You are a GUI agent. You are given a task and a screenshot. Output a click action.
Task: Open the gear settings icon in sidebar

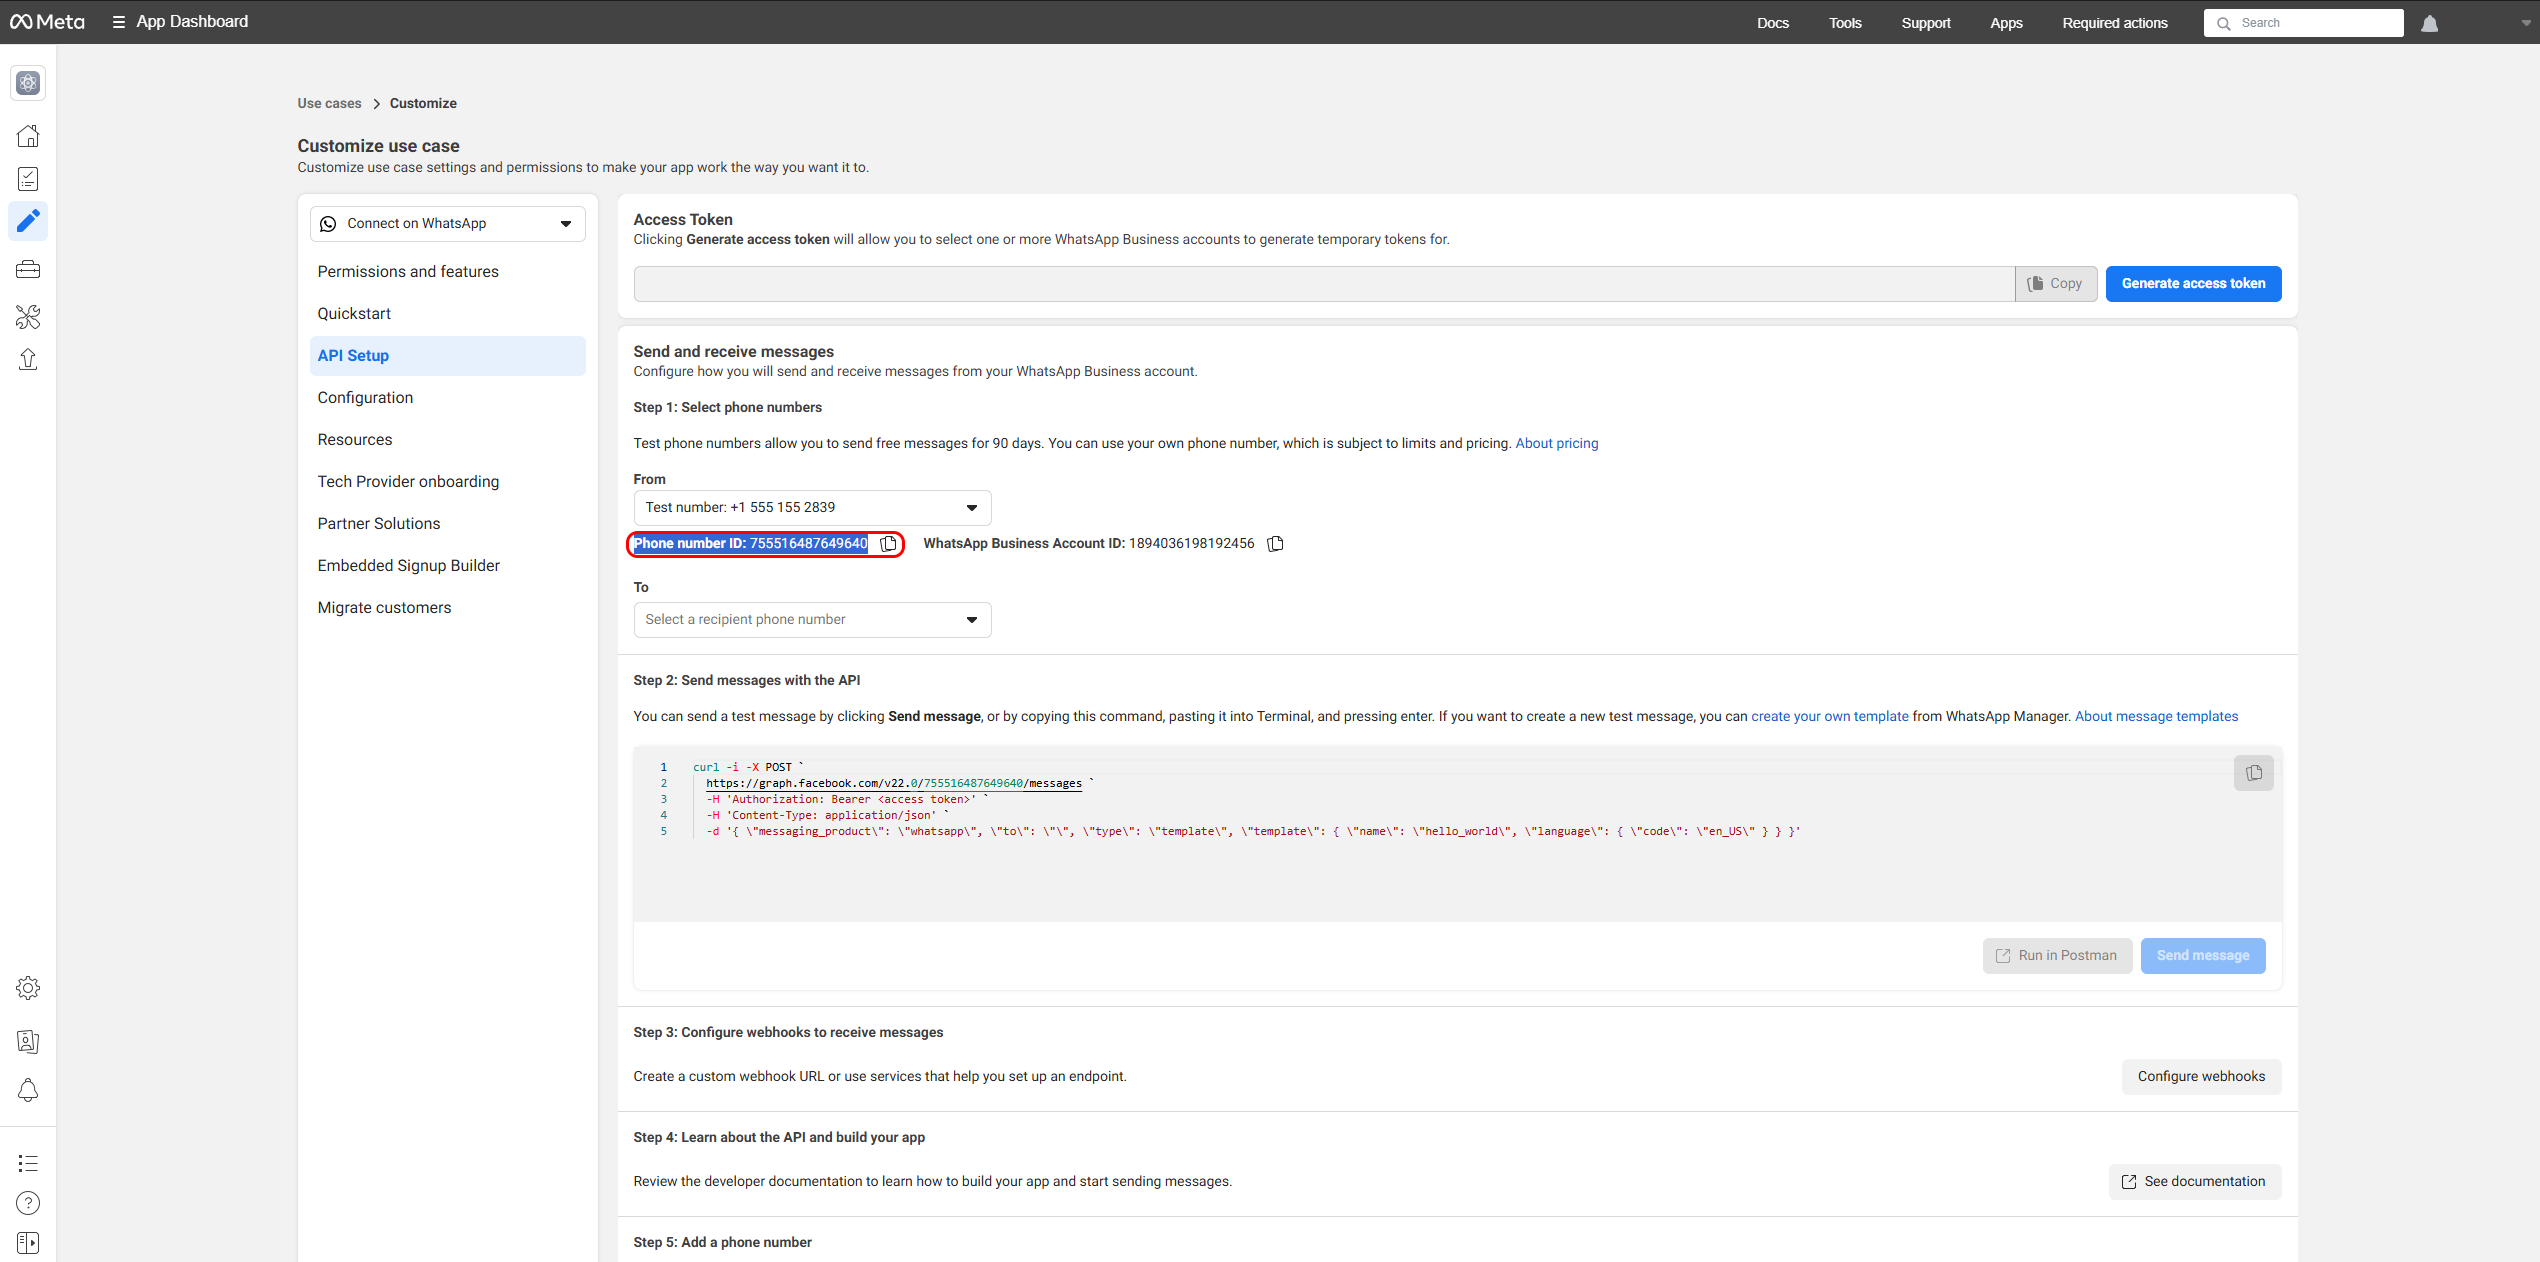[28, 988]
